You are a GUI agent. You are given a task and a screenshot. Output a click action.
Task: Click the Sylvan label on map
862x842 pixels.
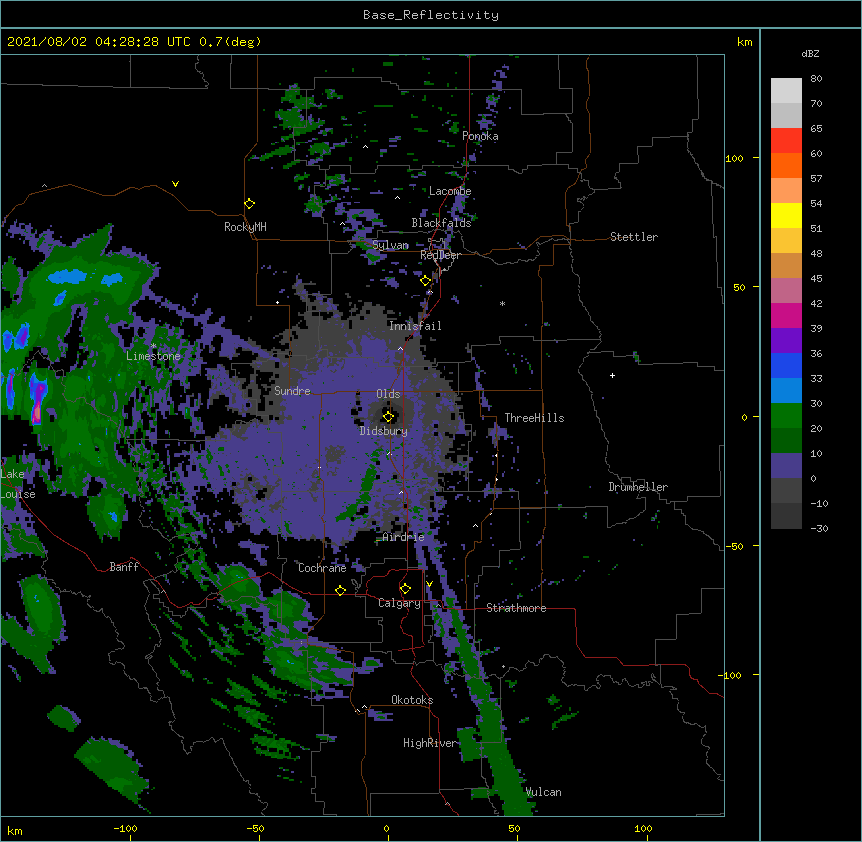[x=390, y=245]
